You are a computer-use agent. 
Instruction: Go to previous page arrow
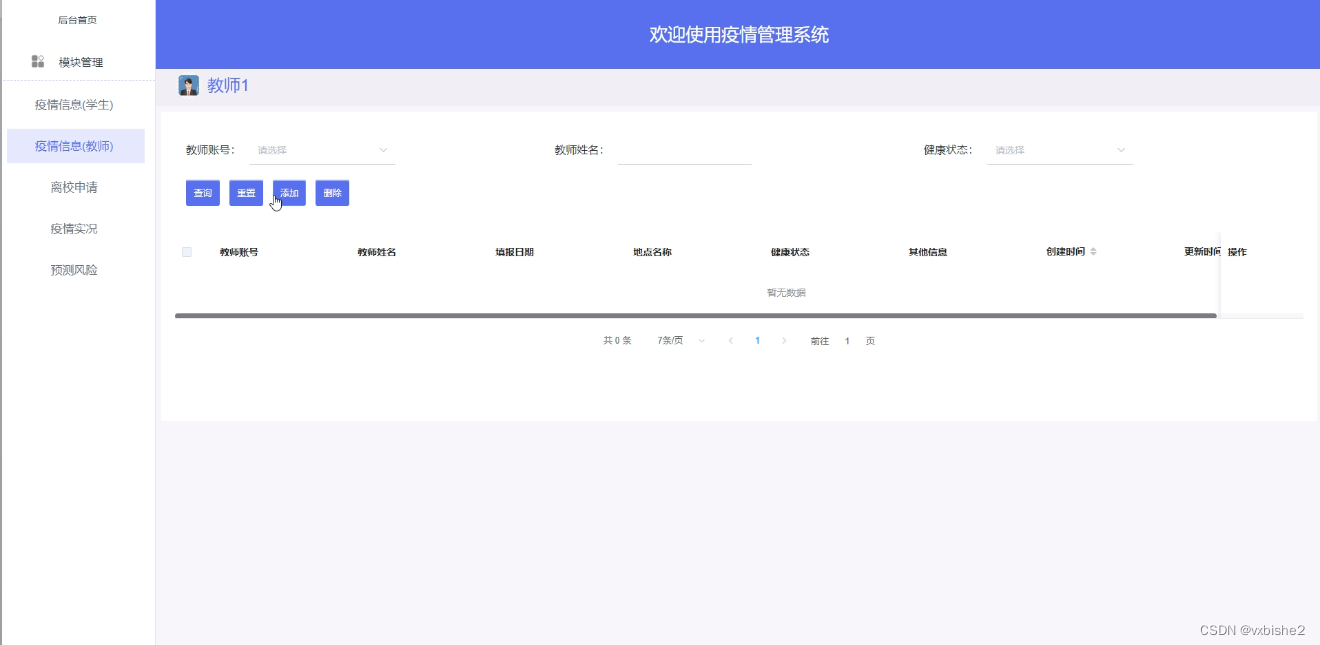tap(731, 341)
